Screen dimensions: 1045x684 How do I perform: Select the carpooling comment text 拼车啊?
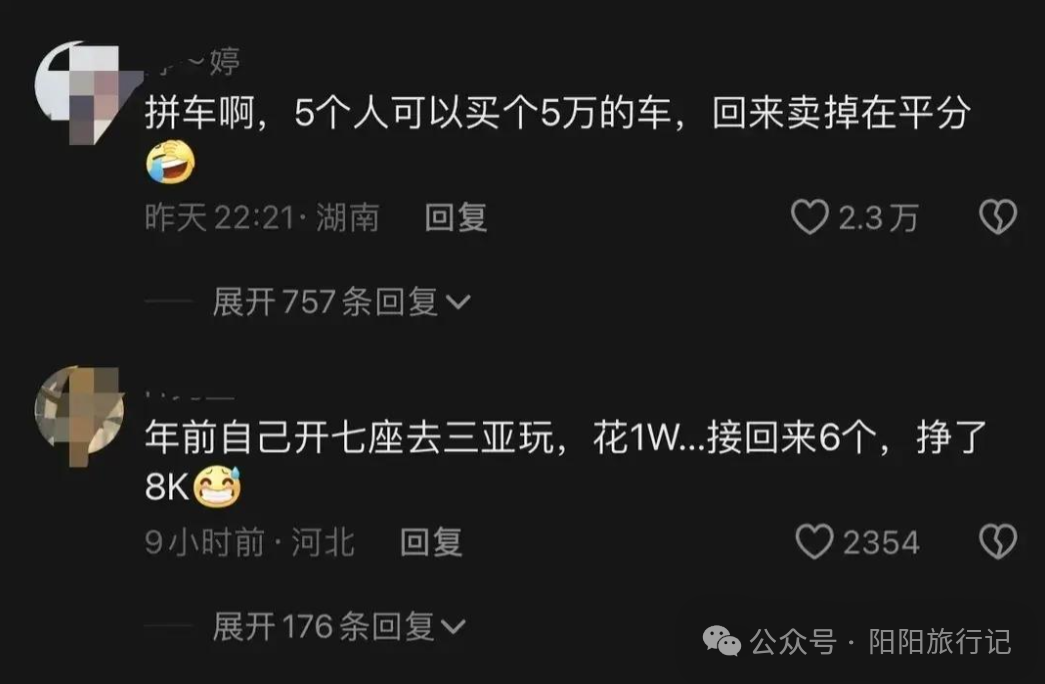200,113
